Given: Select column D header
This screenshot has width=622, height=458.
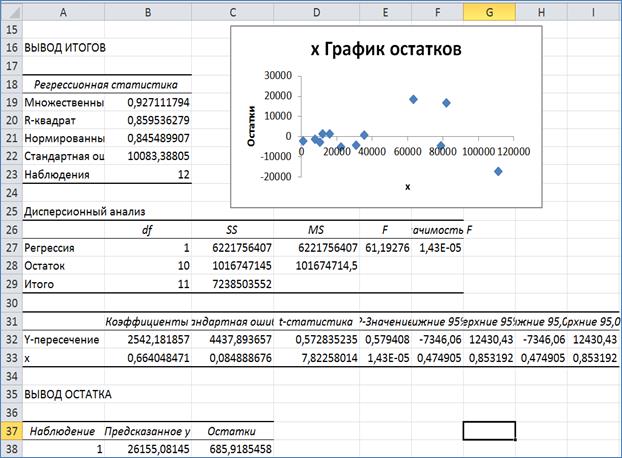Looking at the screenshot, I should point(316,11).
